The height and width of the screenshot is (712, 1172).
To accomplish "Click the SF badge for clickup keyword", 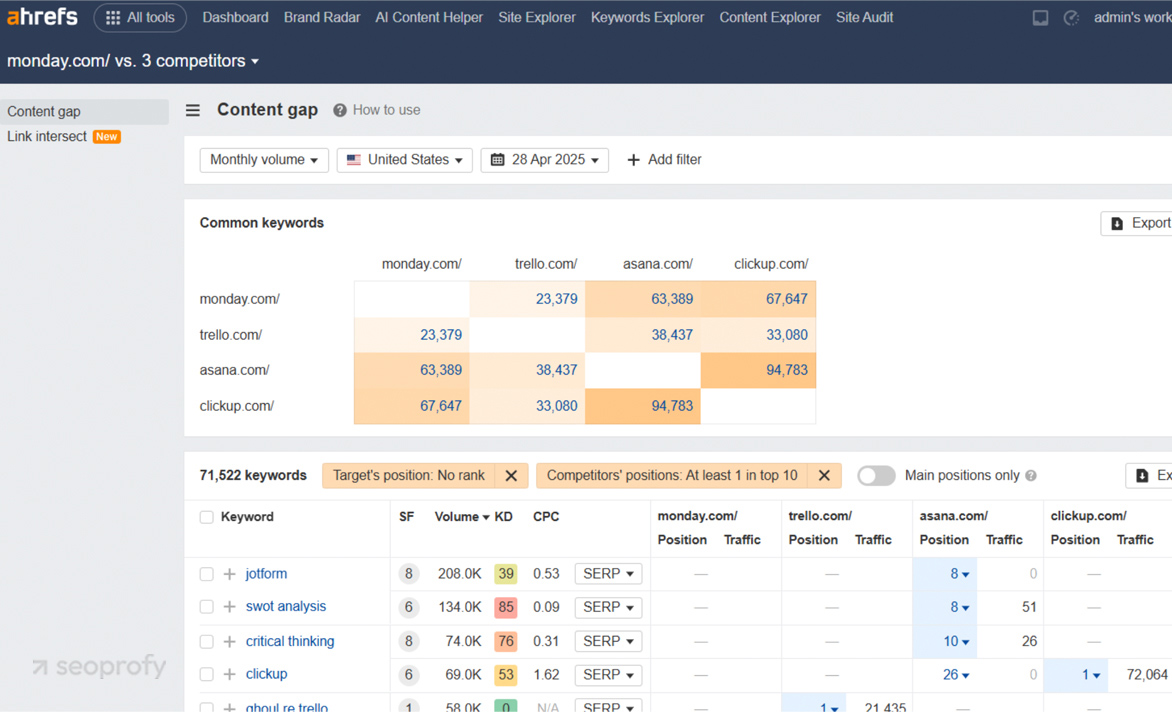I will (x=408, y=675).
